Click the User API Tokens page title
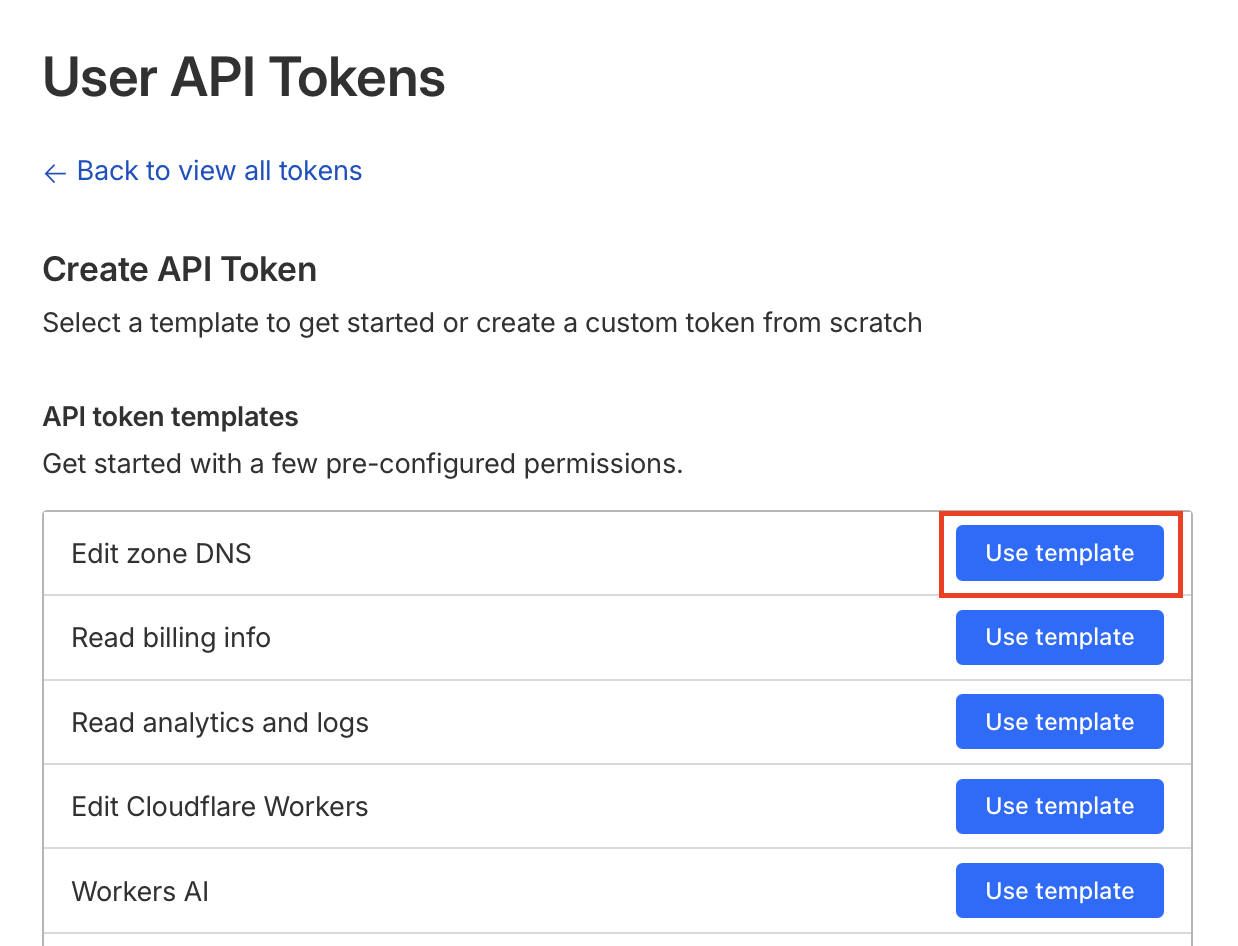 (244, 78)
